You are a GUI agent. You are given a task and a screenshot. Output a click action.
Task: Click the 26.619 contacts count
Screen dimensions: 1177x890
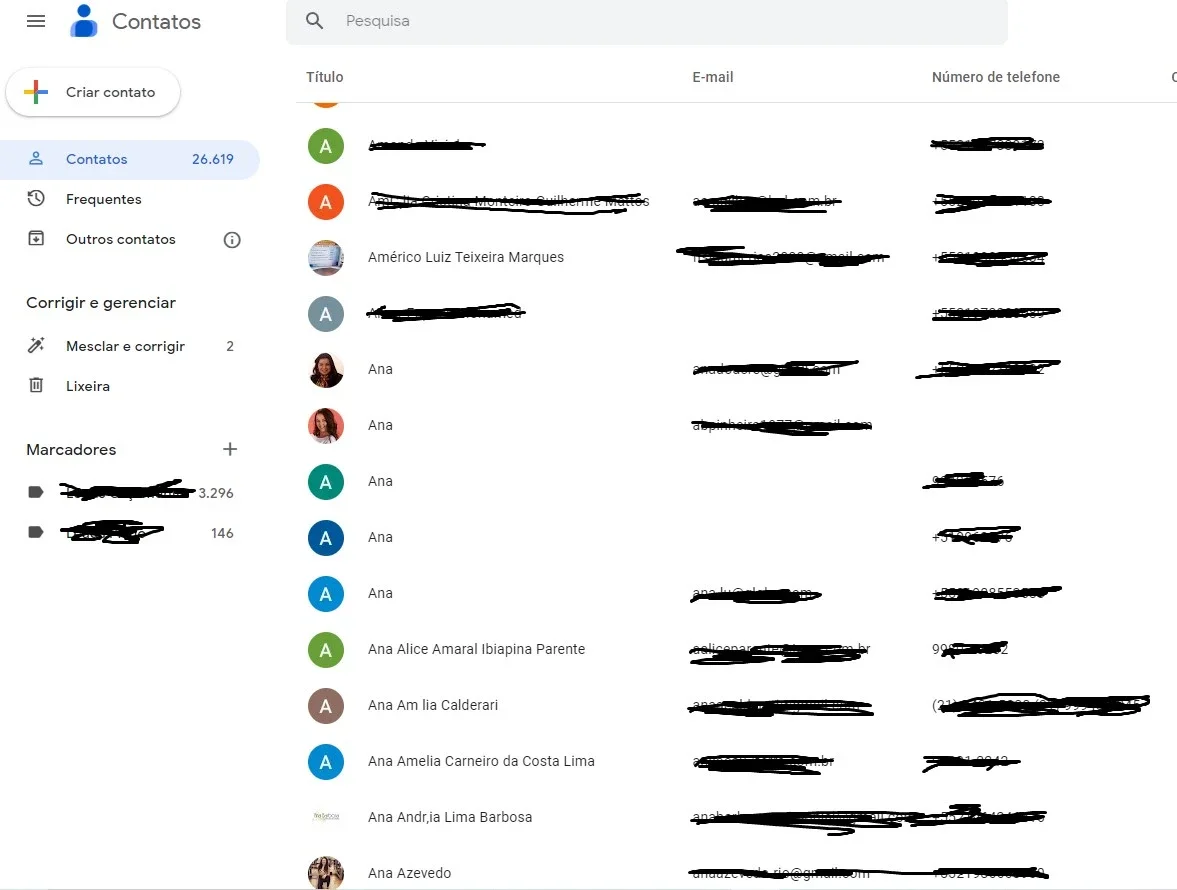pyautogui.click(x=212, y=159)
